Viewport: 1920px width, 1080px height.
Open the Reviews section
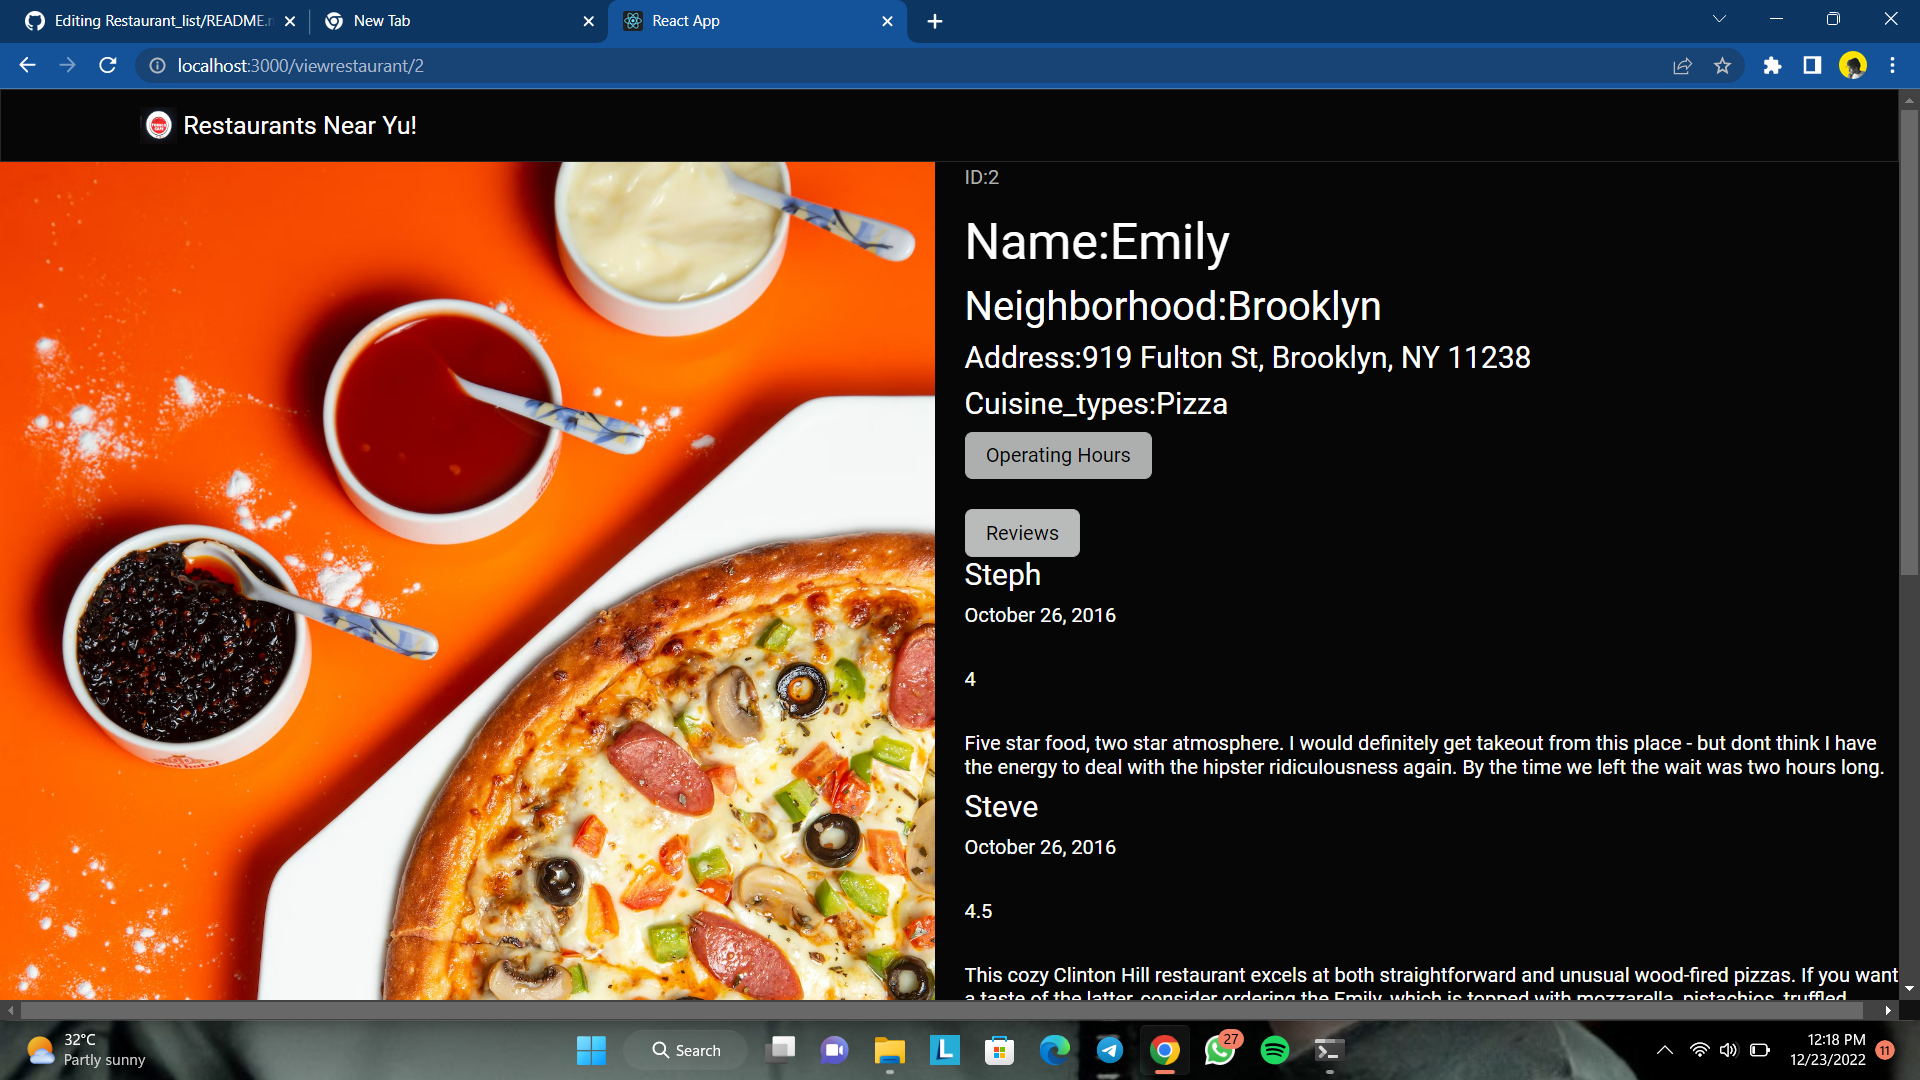point(1021,533)
